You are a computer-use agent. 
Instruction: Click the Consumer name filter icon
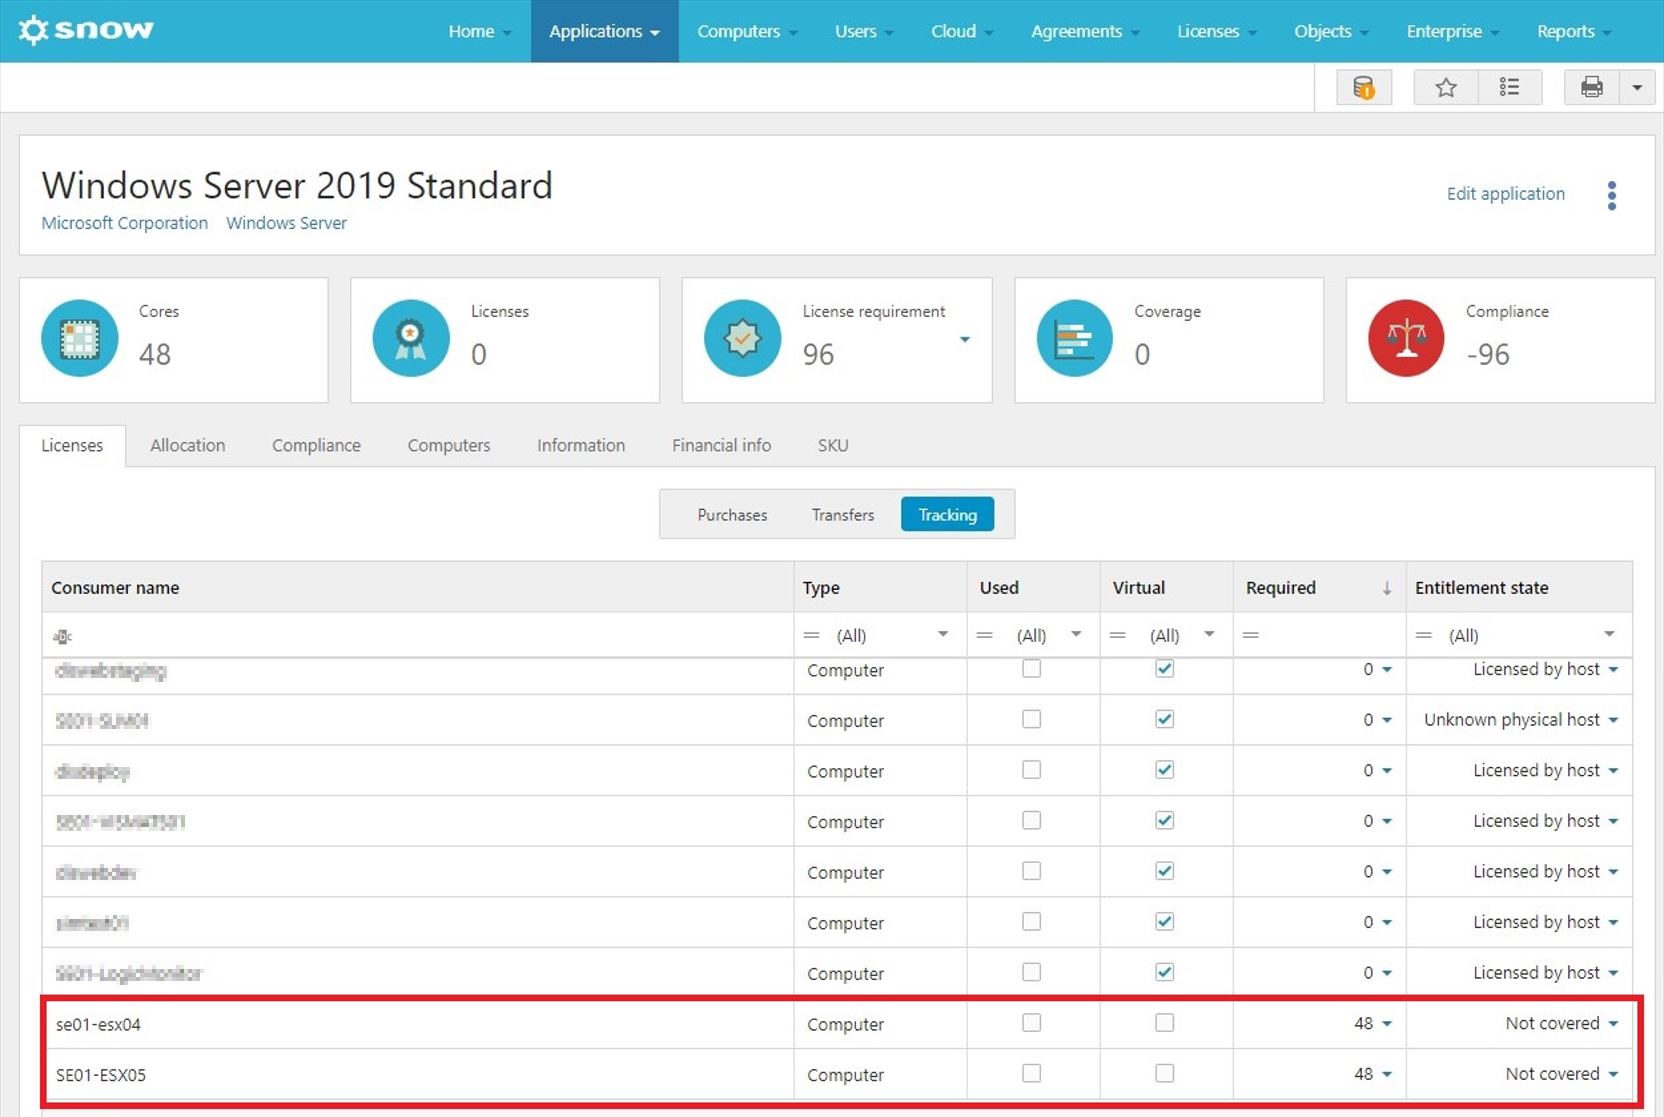pyautogui.click(x=62, y=636)
